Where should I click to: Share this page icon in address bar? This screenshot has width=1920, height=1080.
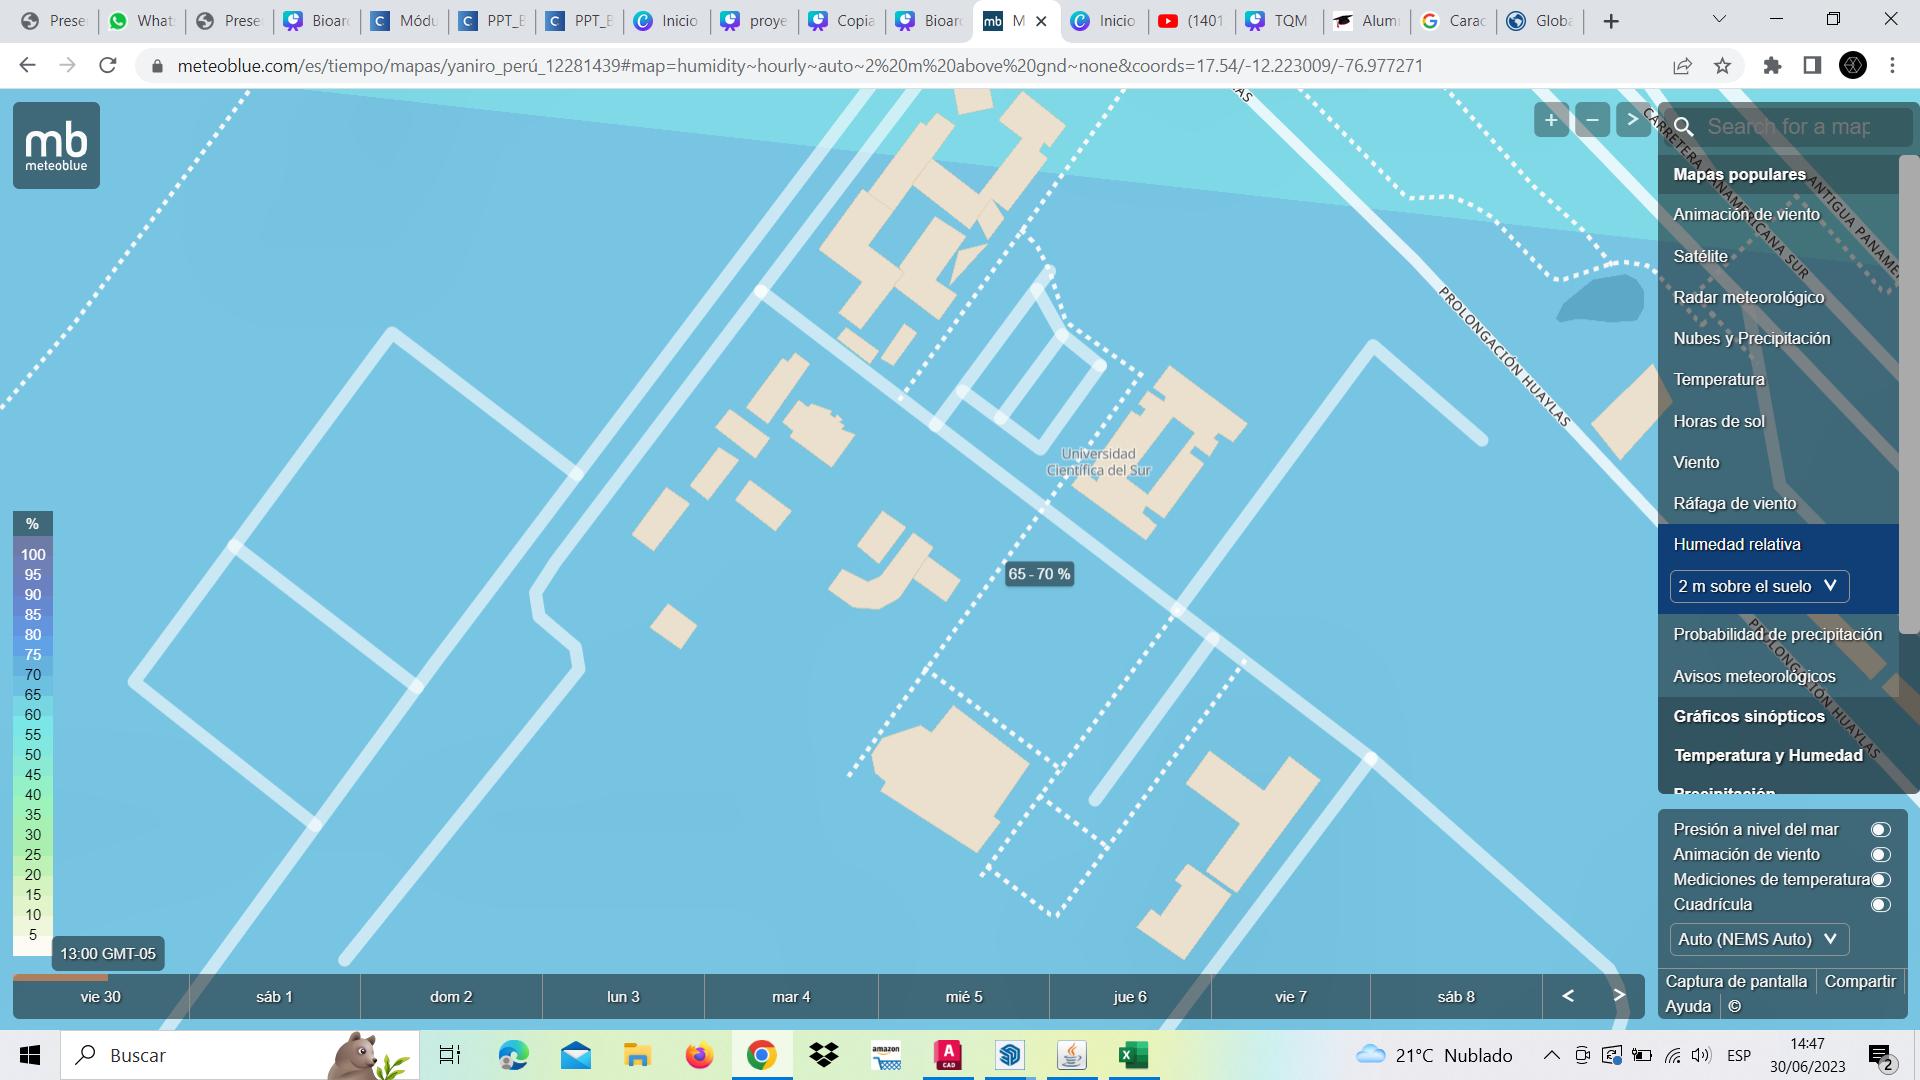point(1682,66)
